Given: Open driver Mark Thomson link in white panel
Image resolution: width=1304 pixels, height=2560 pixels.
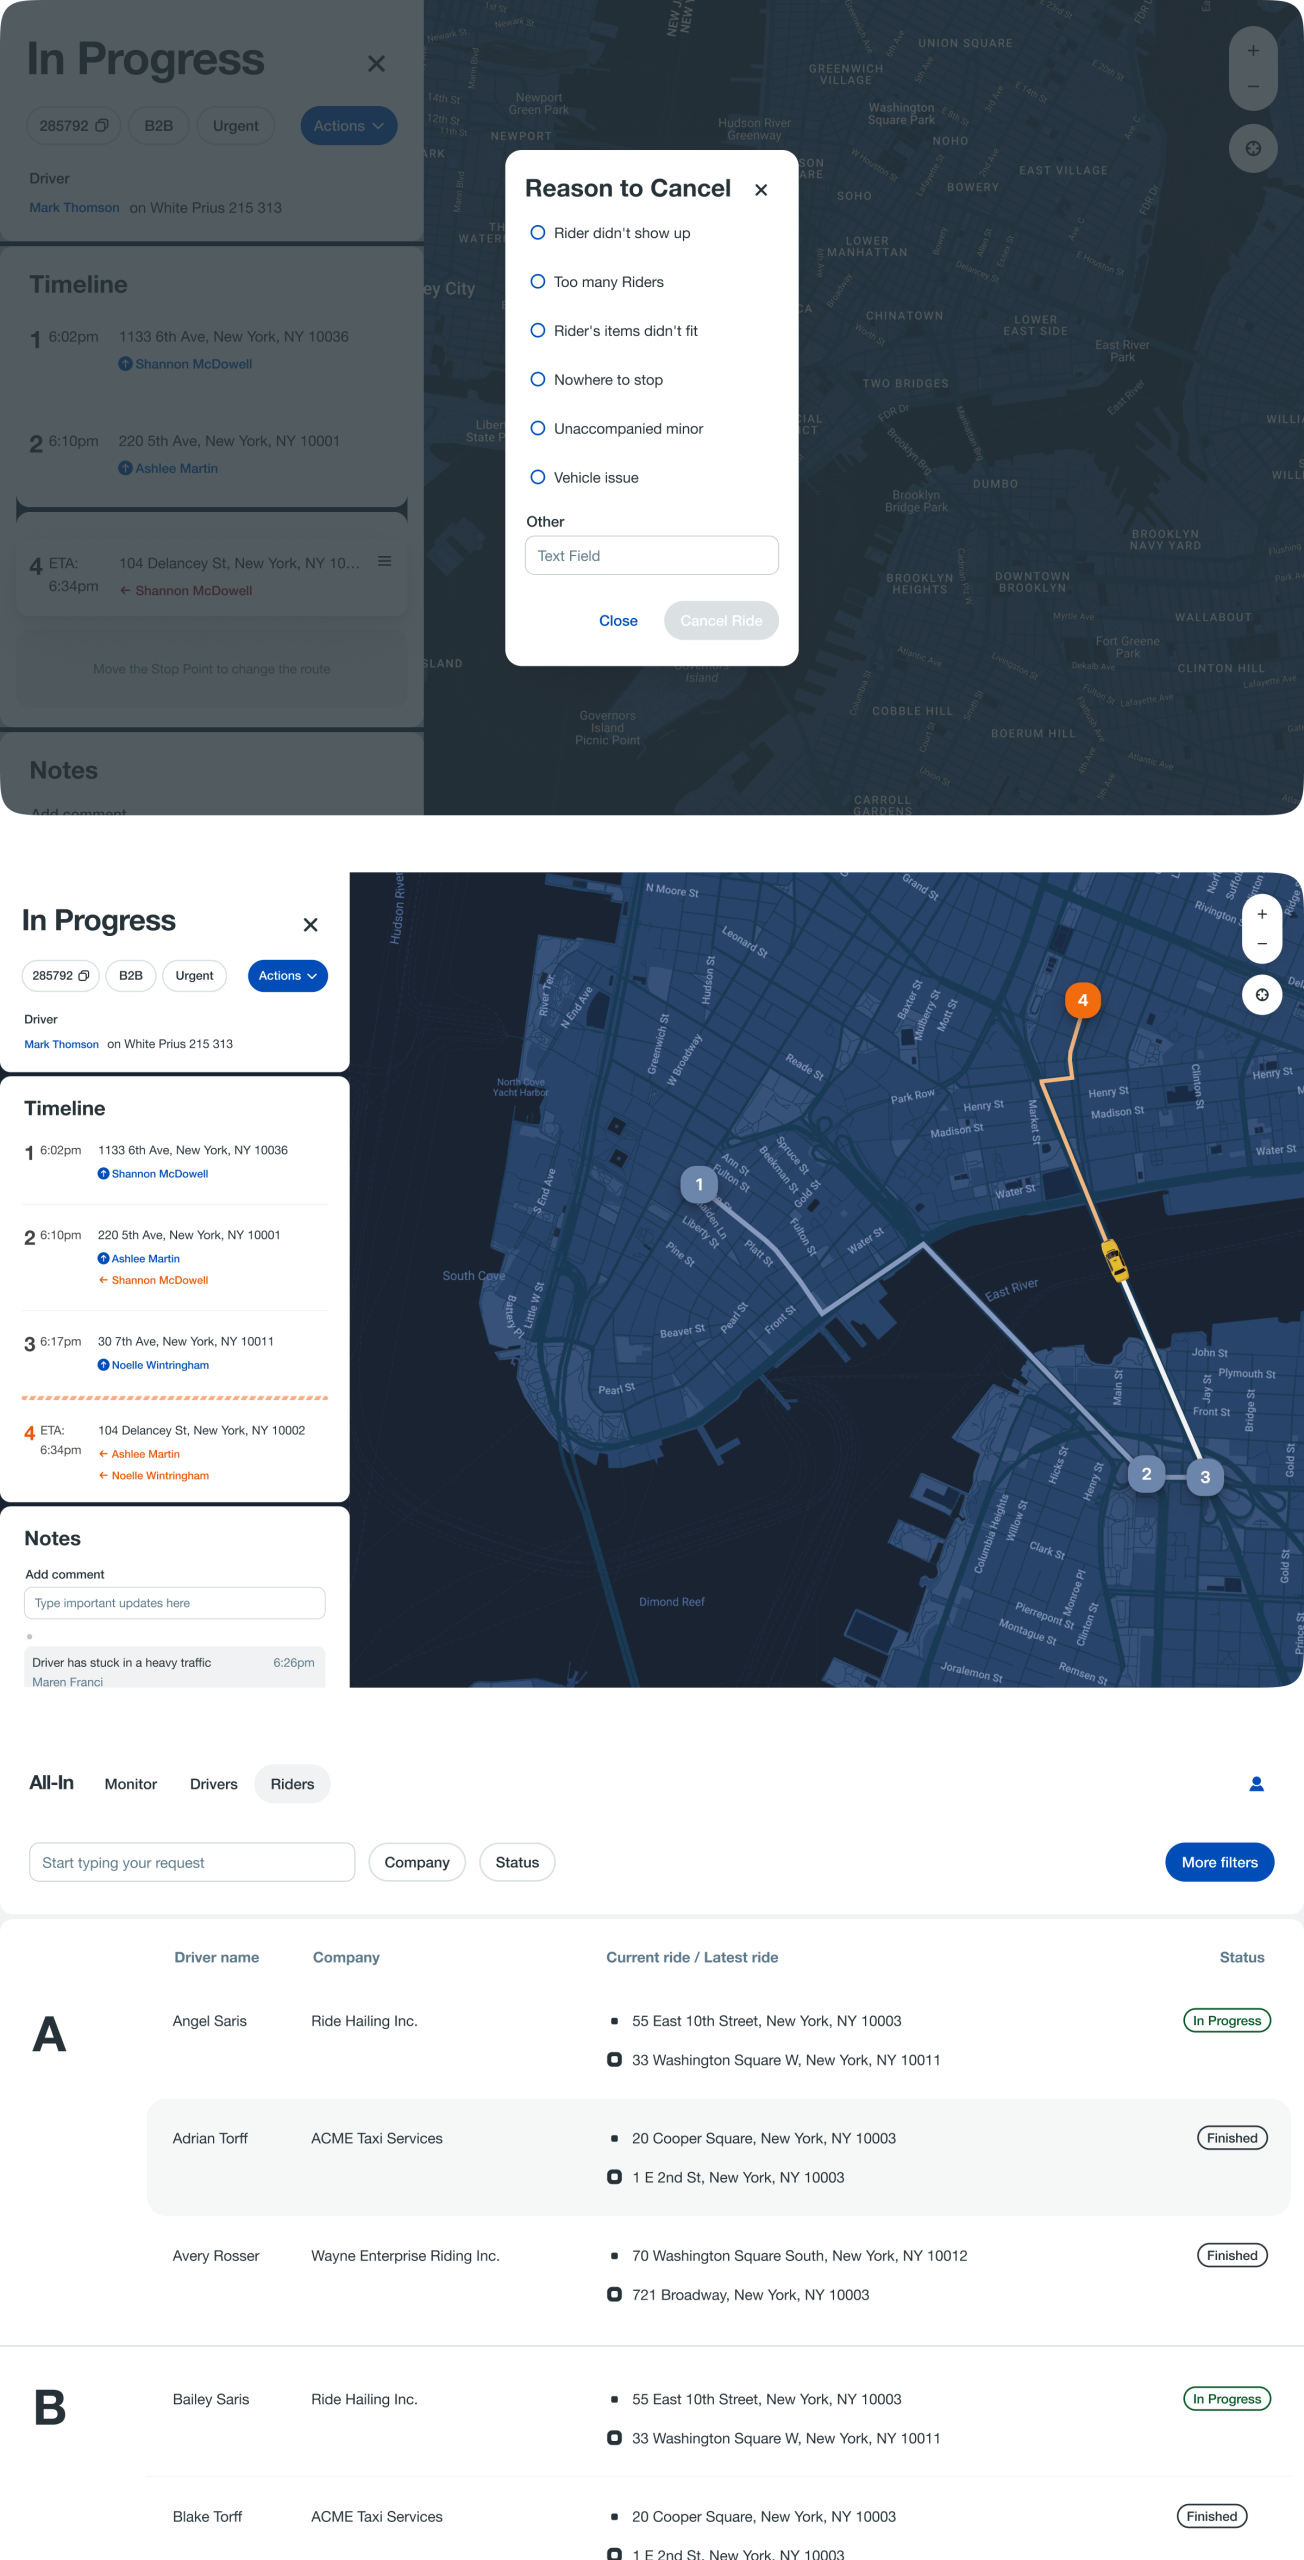Looking at the screenshot, I should point(62,1044).
